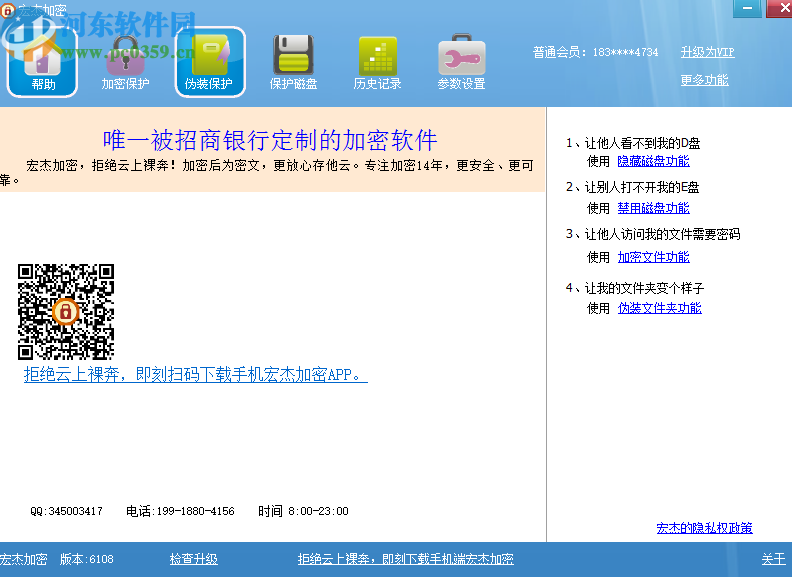Open the 历史记录 history icon
The height and width of the screenshot is (577, 792).
coord(377,62)
